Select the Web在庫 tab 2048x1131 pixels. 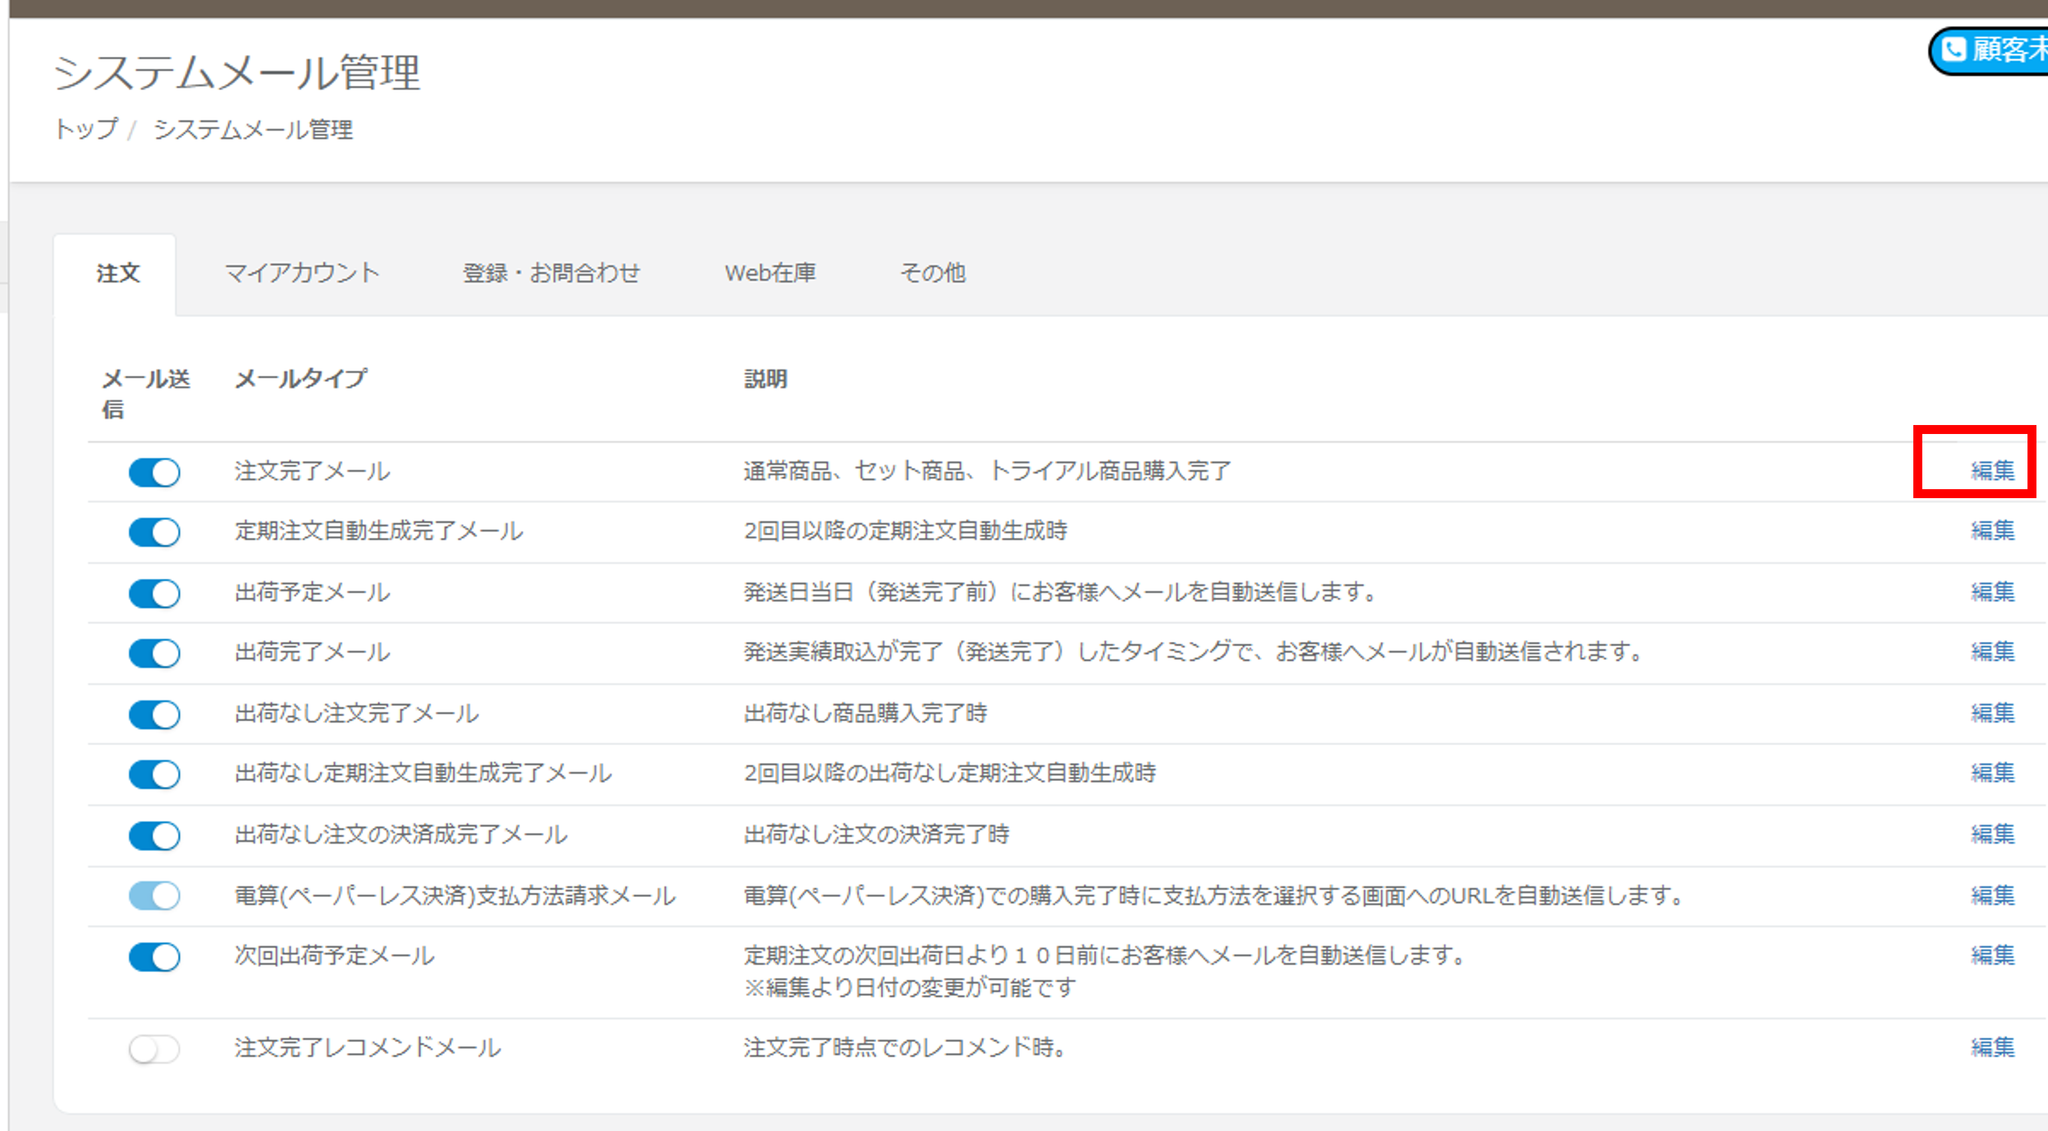point(769,273)
